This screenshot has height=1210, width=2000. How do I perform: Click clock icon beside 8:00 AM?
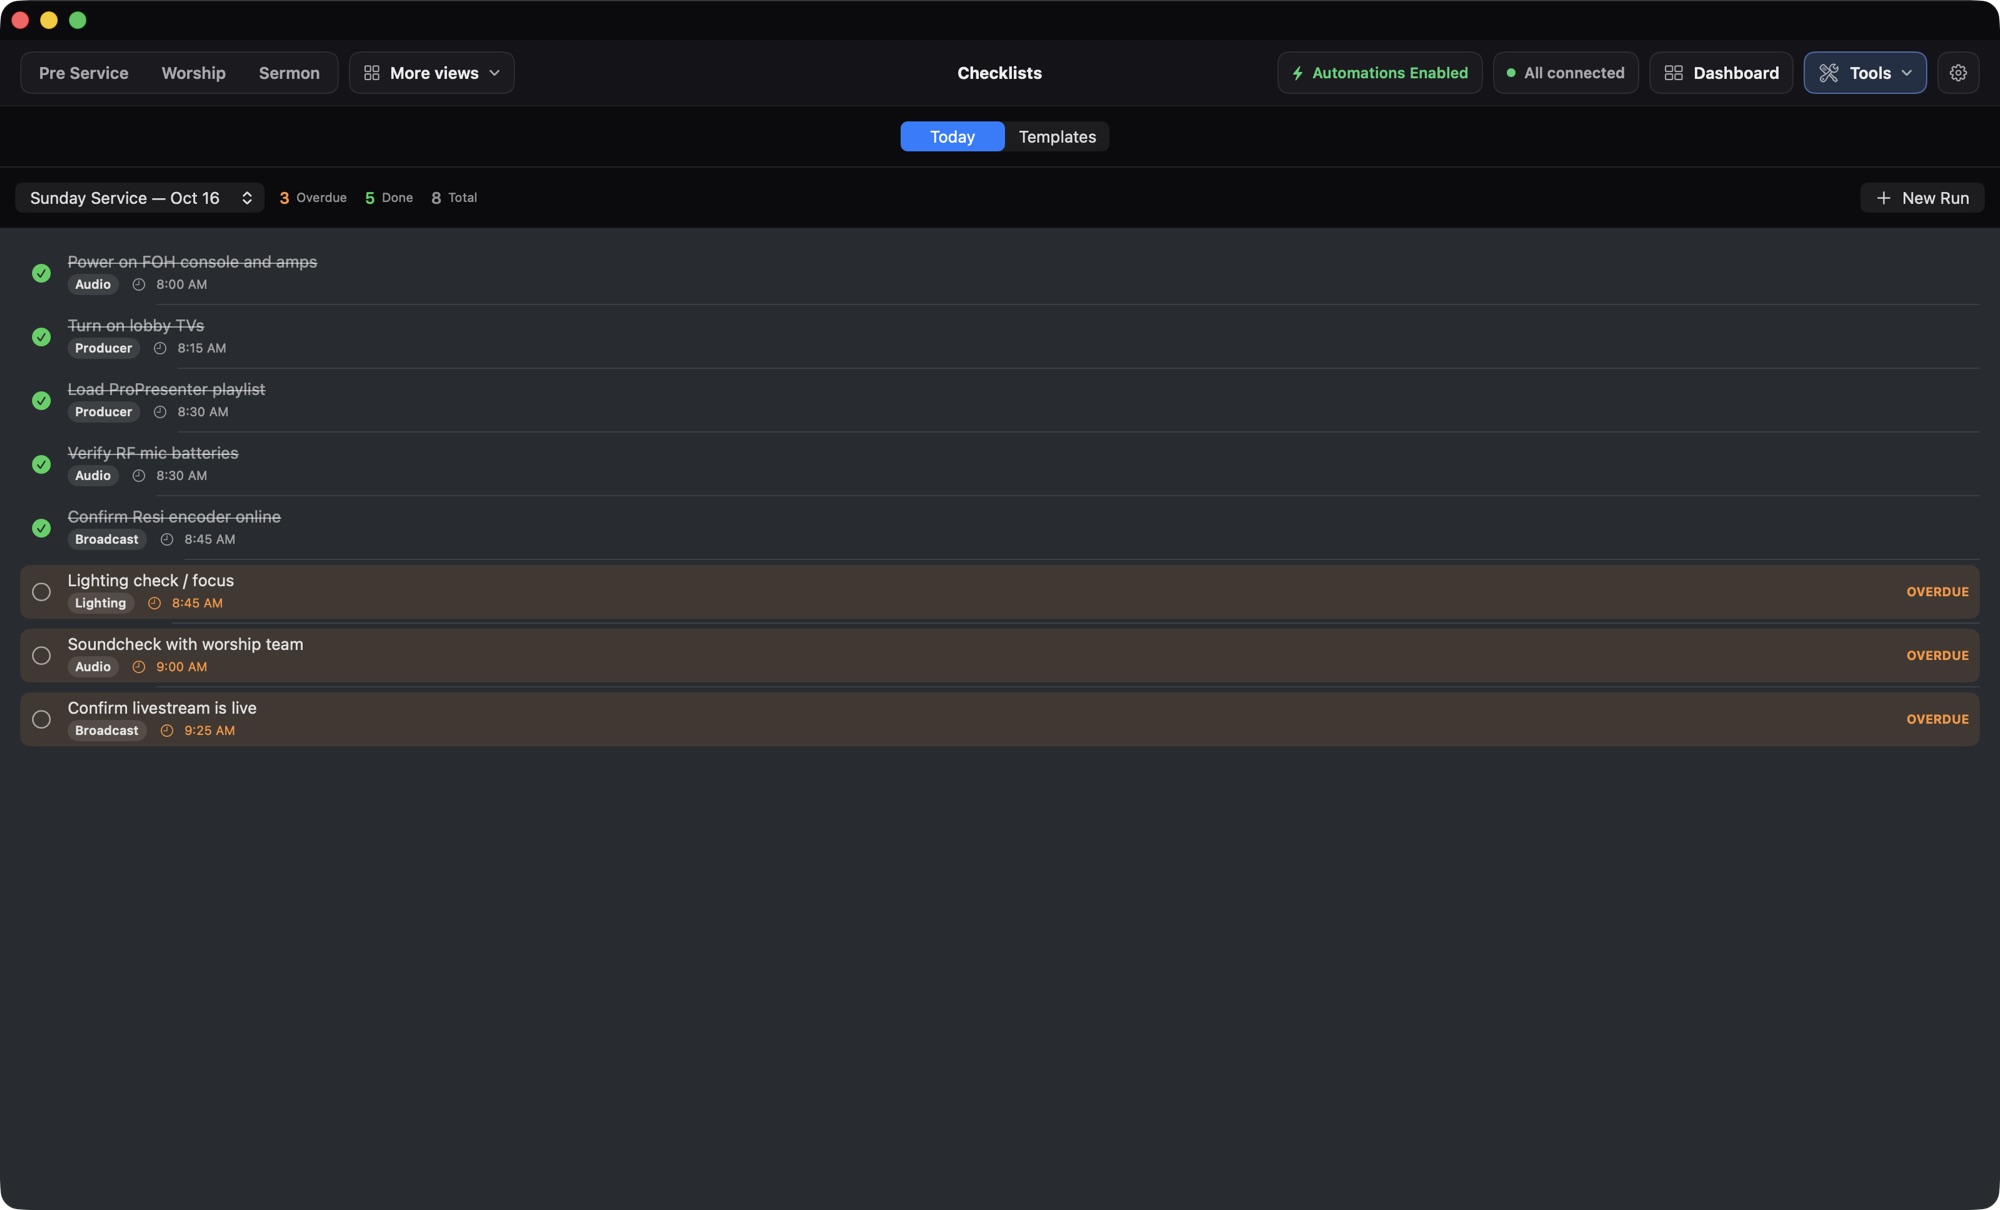click(139, 285)
